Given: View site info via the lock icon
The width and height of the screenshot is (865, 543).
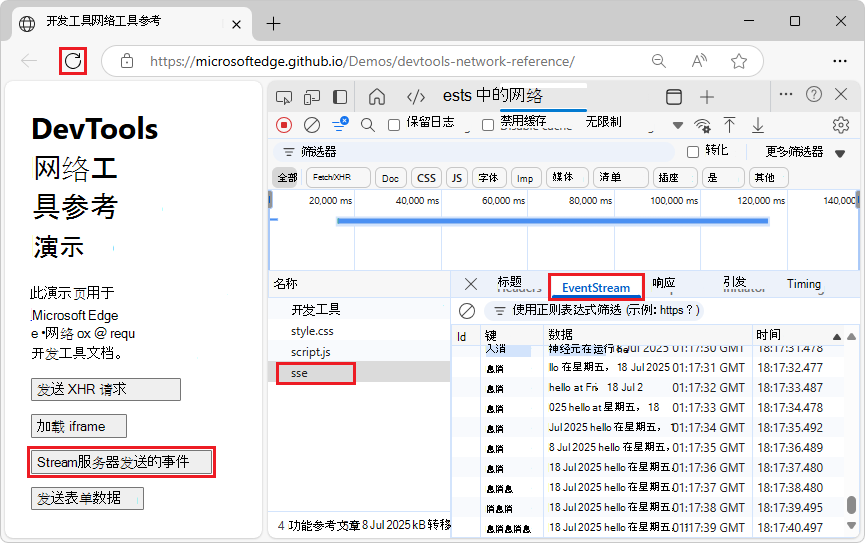Looking at the screenshot, I should tap(127, 61).
